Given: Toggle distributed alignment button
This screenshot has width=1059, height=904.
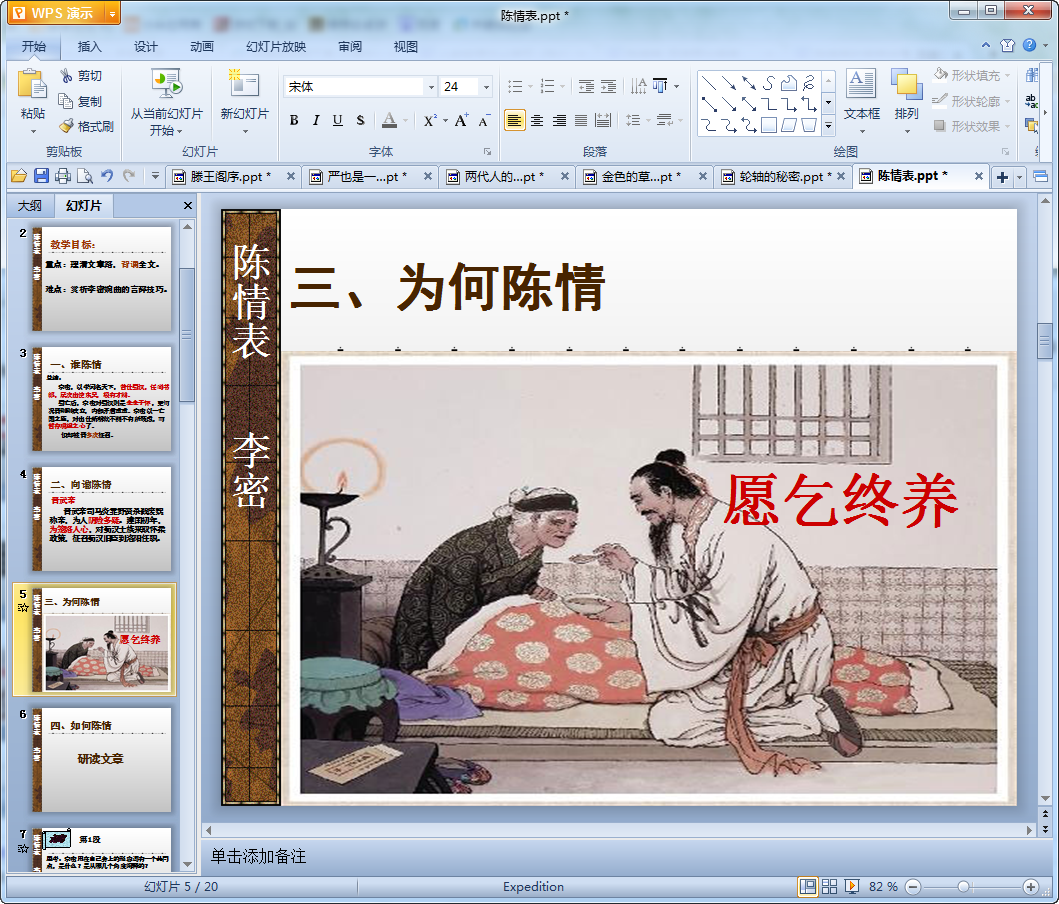Looking at the screenshot, I should tap(603, 120).
